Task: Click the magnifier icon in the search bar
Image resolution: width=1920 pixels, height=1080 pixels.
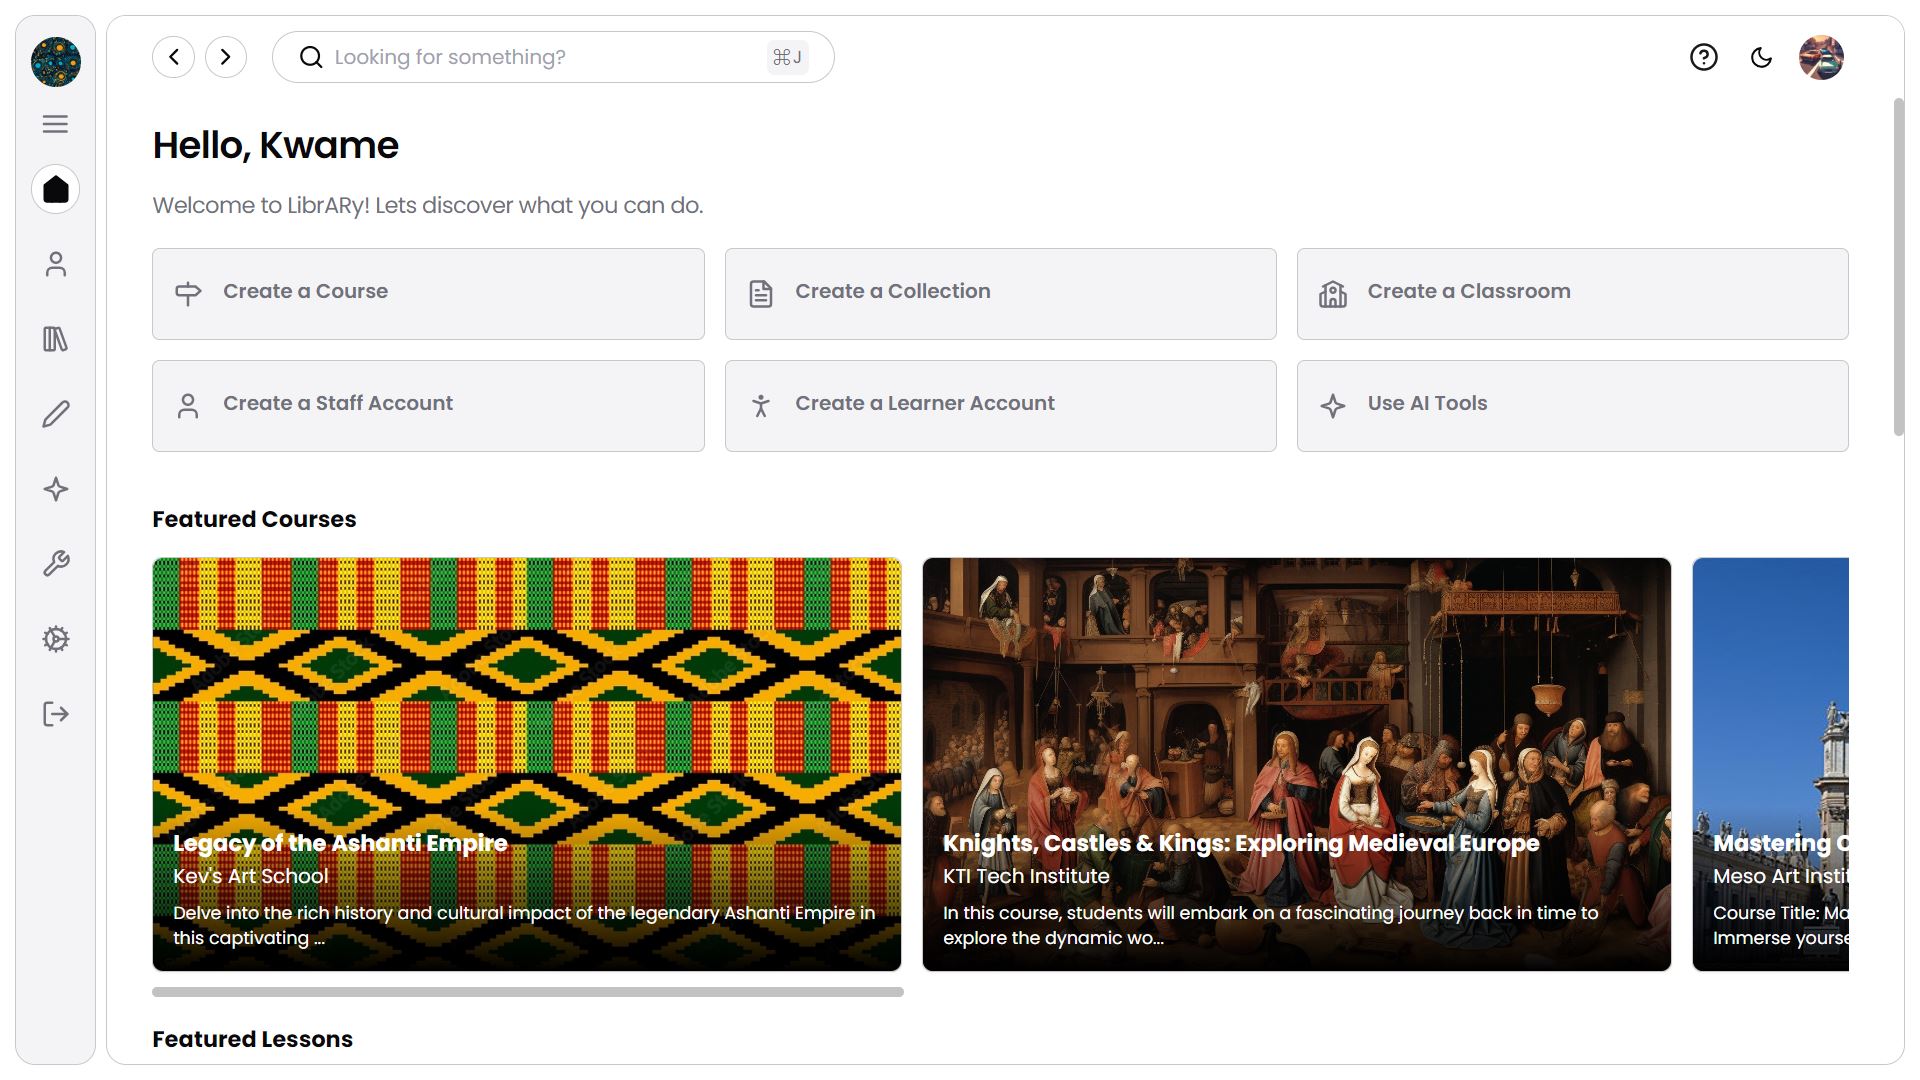Action: (x=311, y=57)
